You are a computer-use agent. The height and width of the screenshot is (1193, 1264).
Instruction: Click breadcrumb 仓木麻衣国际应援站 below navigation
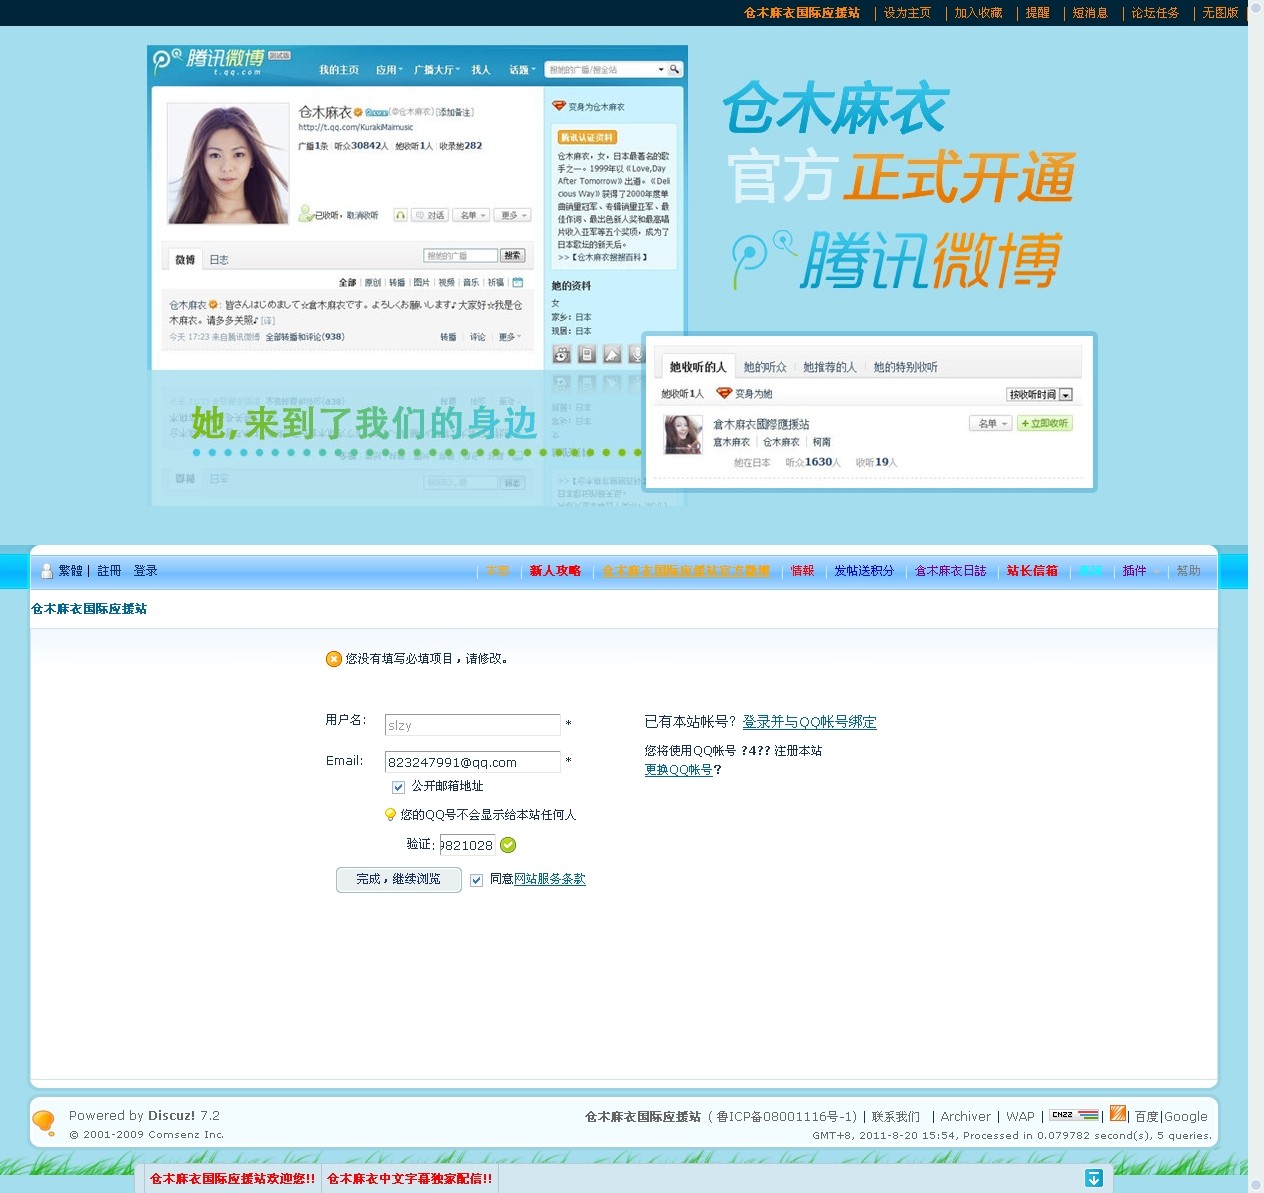pyautogui.click(x=89, y=609)
